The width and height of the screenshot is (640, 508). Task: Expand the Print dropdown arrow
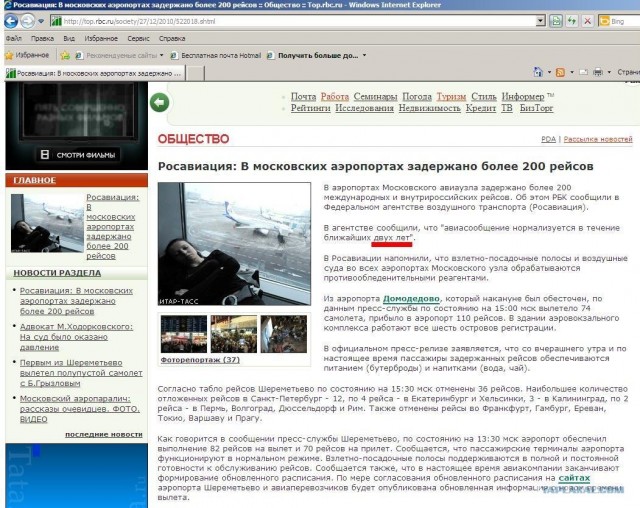click(609, 72)
